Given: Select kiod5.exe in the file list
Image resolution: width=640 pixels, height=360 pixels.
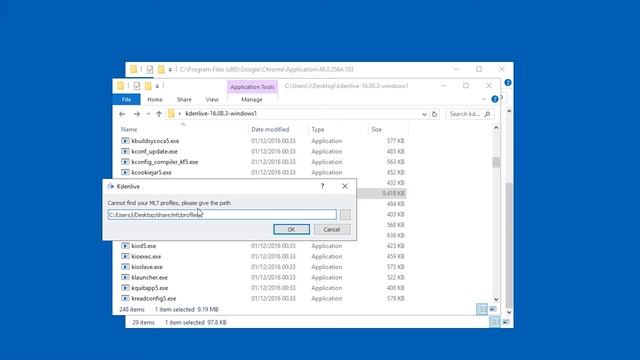Looking at the screenshot, I should (x=144, y=246).
